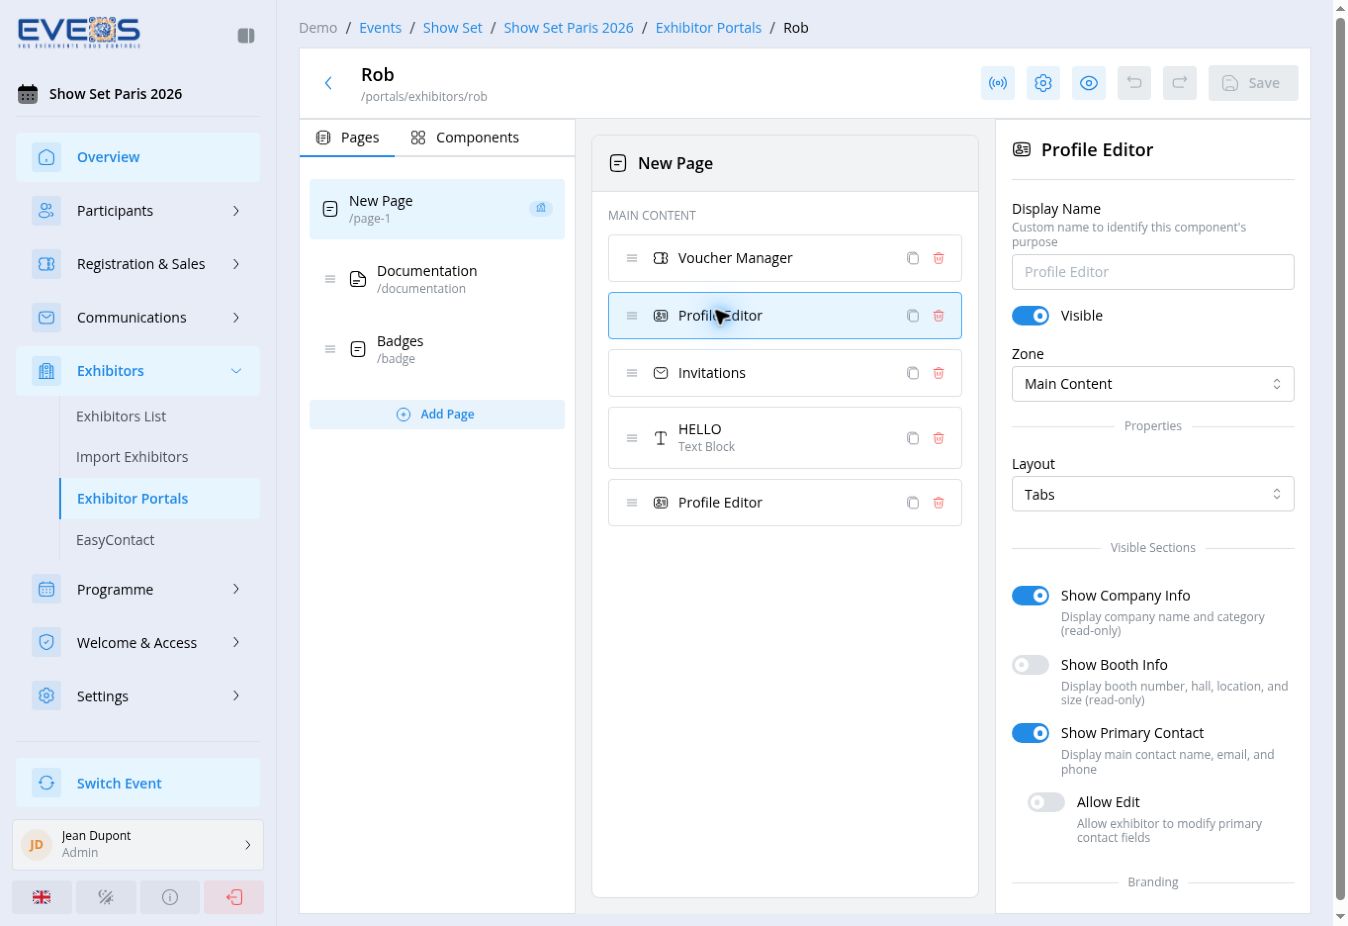Viewport: 1348px width, 926px height.
Task: Expand the Programme section
Action: 138,590
